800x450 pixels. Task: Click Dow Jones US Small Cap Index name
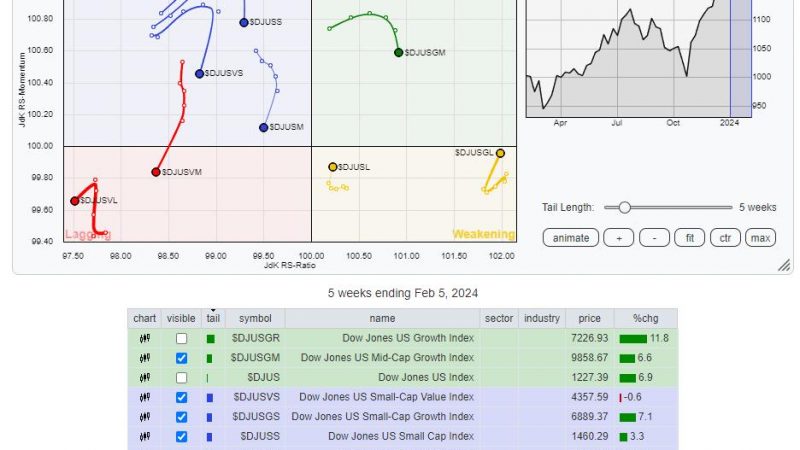pyautogui.click(x=401, y=436)
